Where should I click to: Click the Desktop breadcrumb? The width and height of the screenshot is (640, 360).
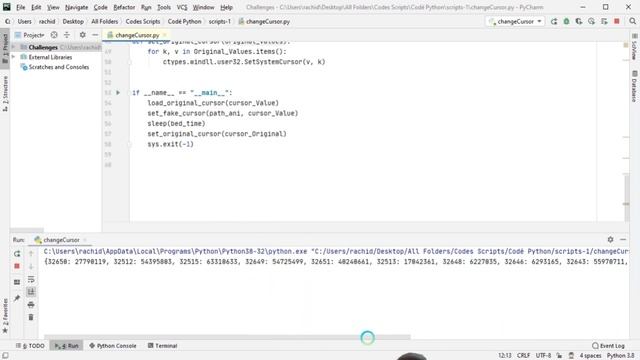click(73, 21)
